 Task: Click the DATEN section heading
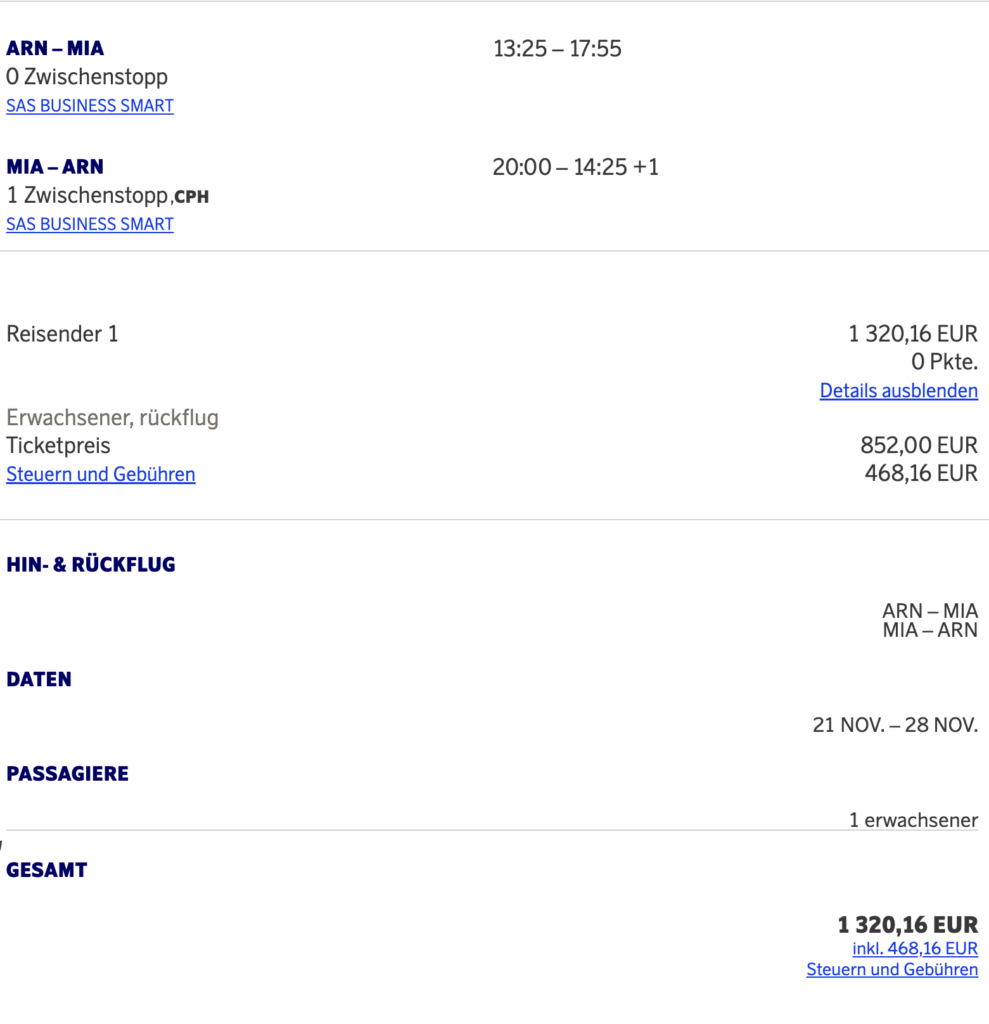[39, 680]
